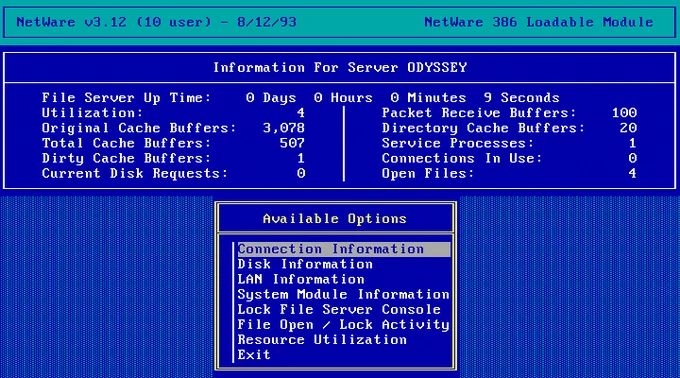Click the Available Options title
680x378 pixels.
[x=335, y=219]
